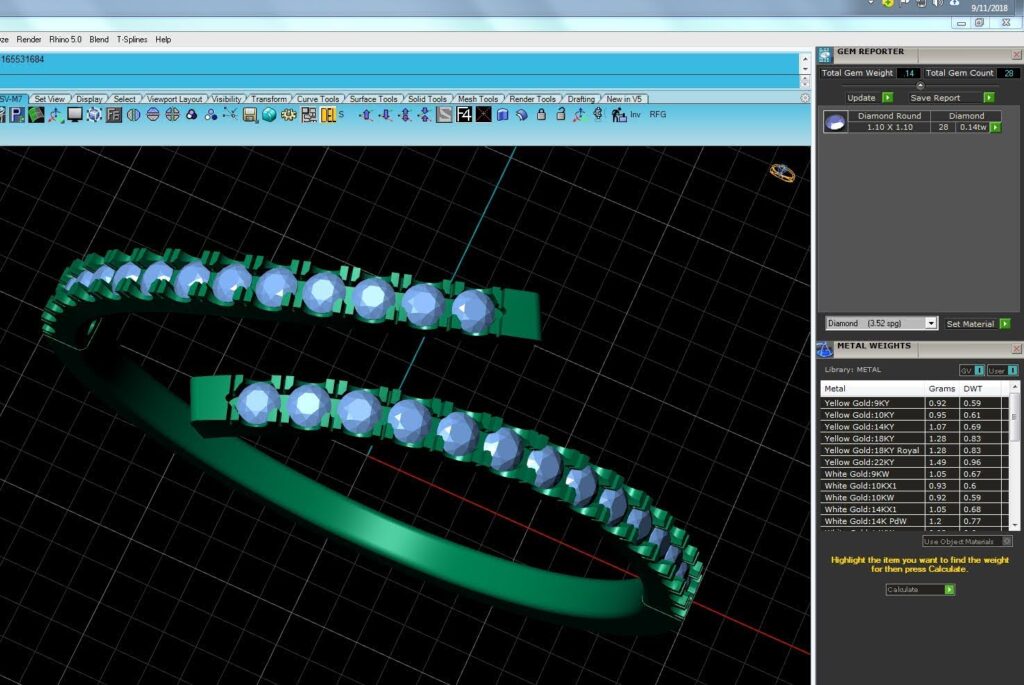Click the Calculate button label
The width and height of the screenshot is (1024, 685).
[903, 590]
